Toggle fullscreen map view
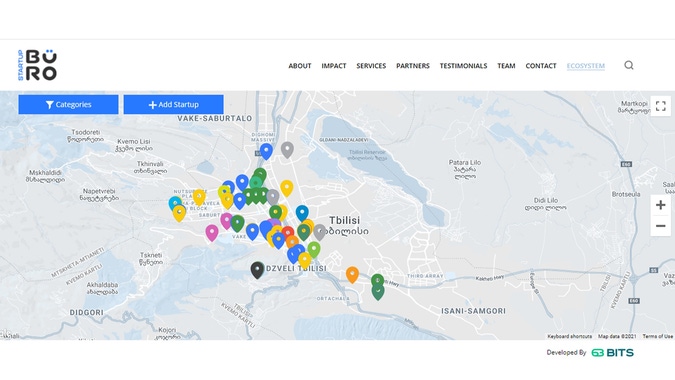The width and height of the screenshot is (675, 380). tap(660, 106)
